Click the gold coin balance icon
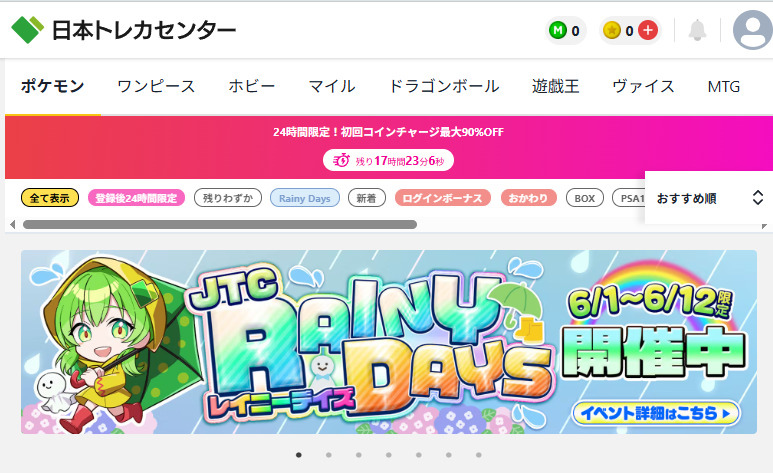The image size is (773, 473). coord(612,31)
